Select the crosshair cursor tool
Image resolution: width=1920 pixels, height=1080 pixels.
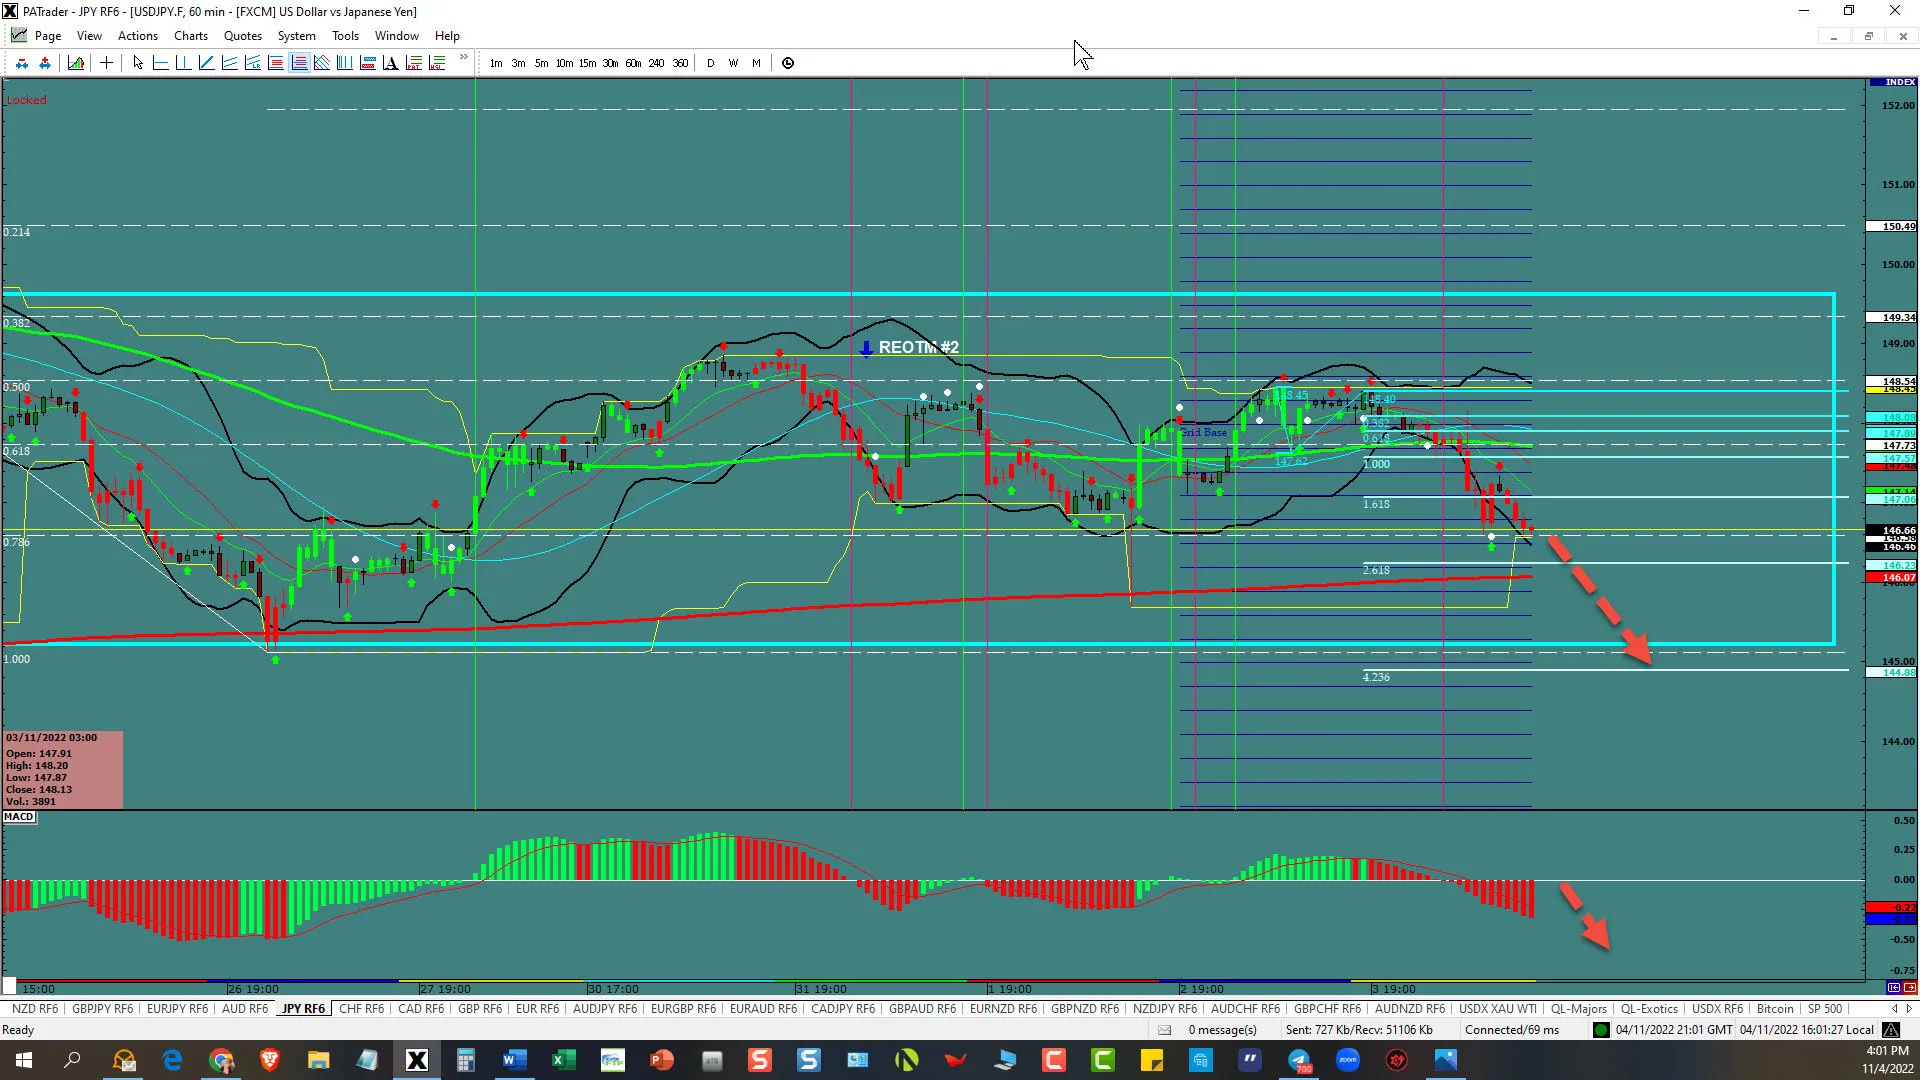(106, 63)
